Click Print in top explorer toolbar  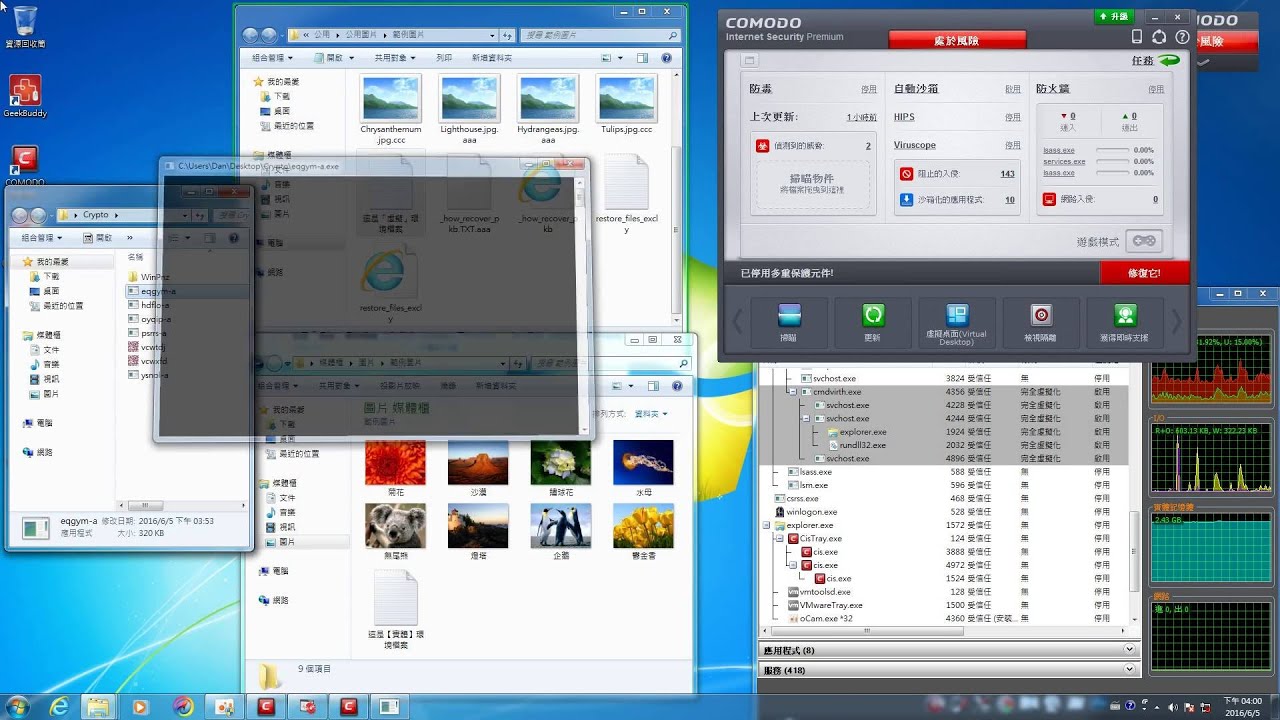tap(444, 58)
